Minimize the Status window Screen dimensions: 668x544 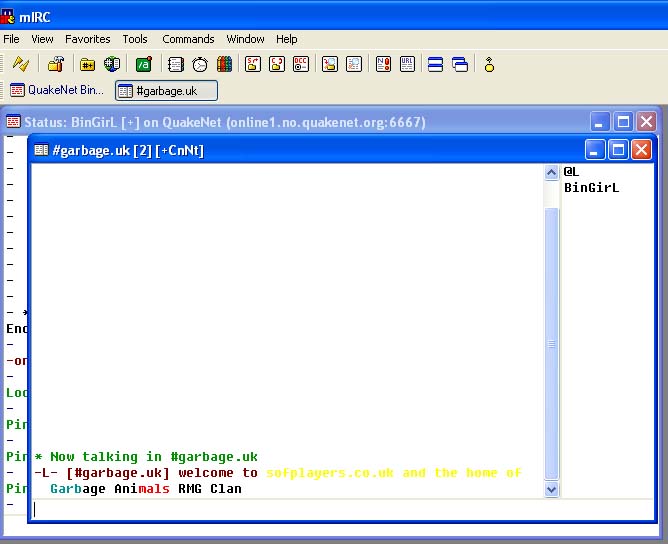click(599, 122)
